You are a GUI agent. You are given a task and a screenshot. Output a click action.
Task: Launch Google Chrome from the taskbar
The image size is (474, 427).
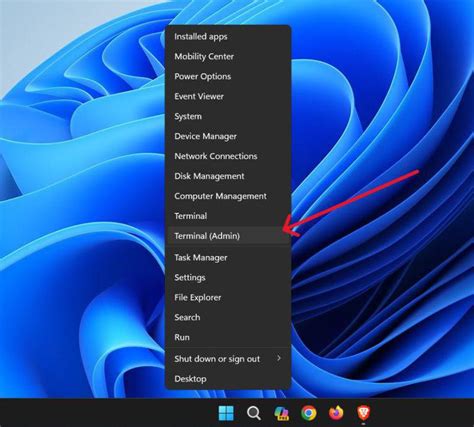point(309,413)
